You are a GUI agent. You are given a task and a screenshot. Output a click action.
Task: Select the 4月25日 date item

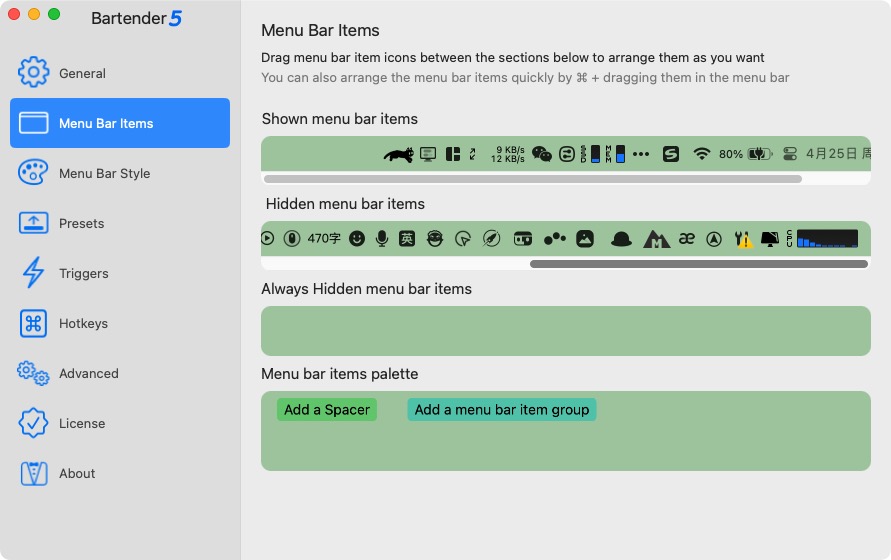pyautogui.click(x=838, y=154)
